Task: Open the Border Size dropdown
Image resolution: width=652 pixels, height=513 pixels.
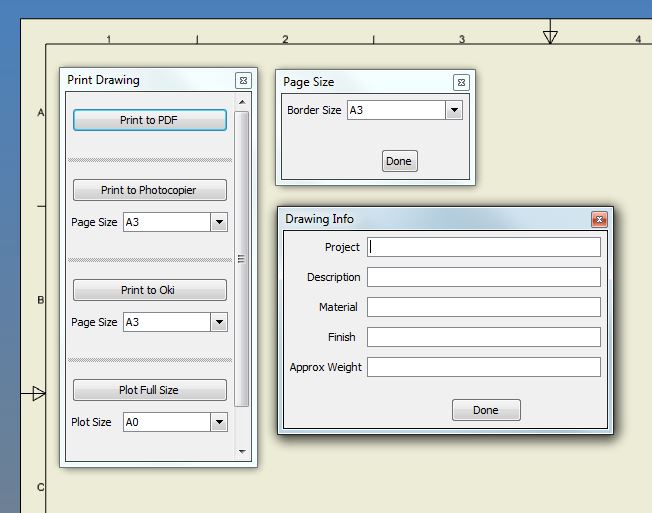Action: pyautogui.click(x=454, y=110)
